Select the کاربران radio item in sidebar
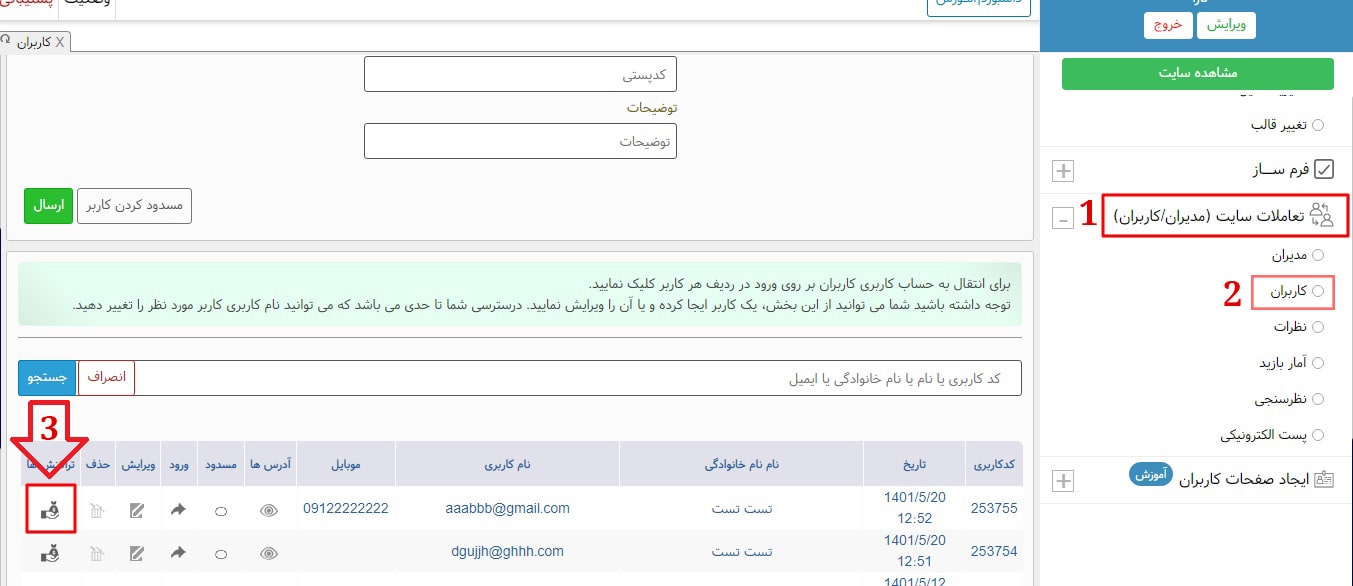Screen dimensions: 1353x586 1317,291
